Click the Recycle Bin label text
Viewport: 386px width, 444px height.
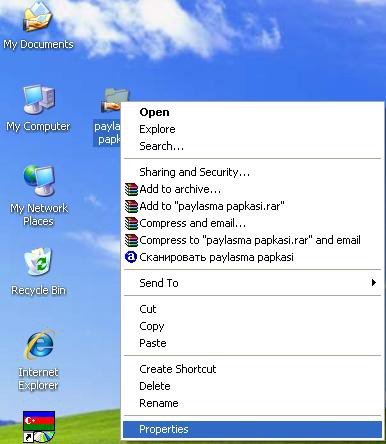[39, 290]
